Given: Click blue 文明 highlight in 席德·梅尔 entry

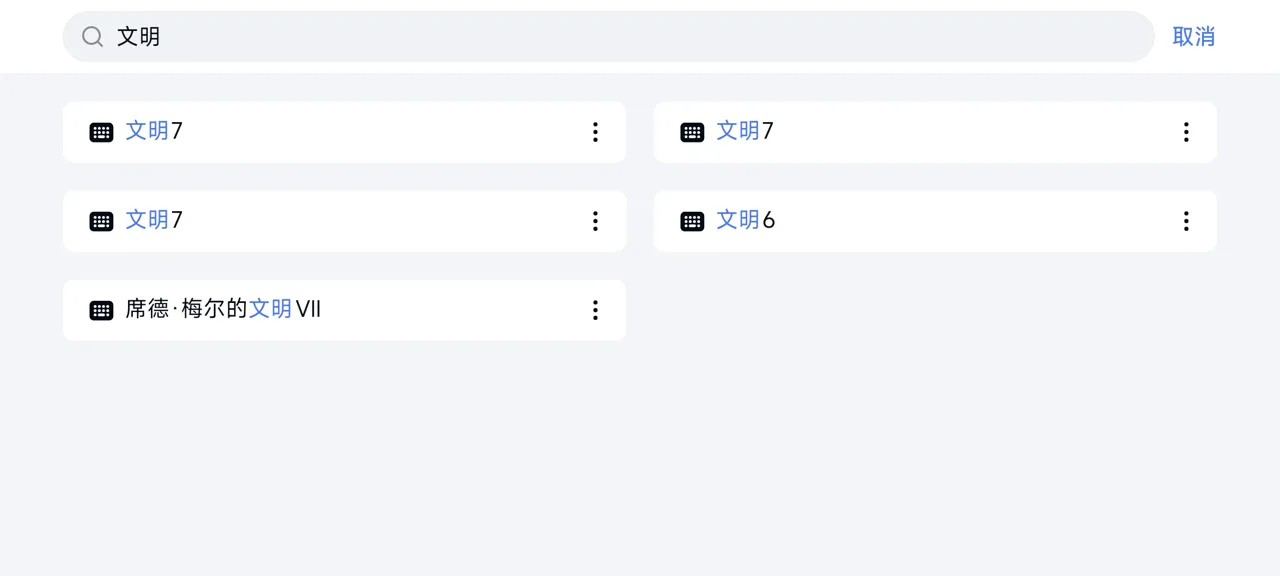Looking at the screenshot, I should 270,309.
